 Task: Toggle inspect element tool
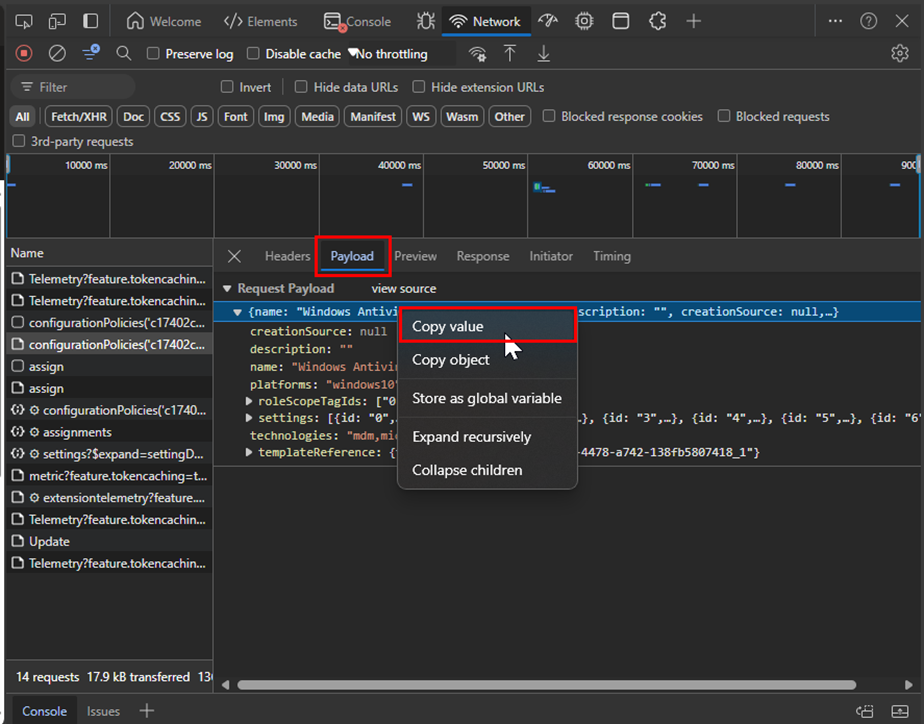(24, 21)
